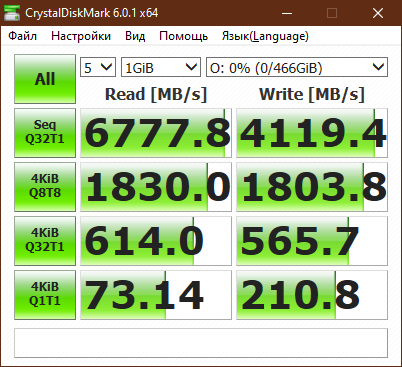The image size is (402, 367).
Task: Click the empty comment field at bottom
Action: click(201, 343)
